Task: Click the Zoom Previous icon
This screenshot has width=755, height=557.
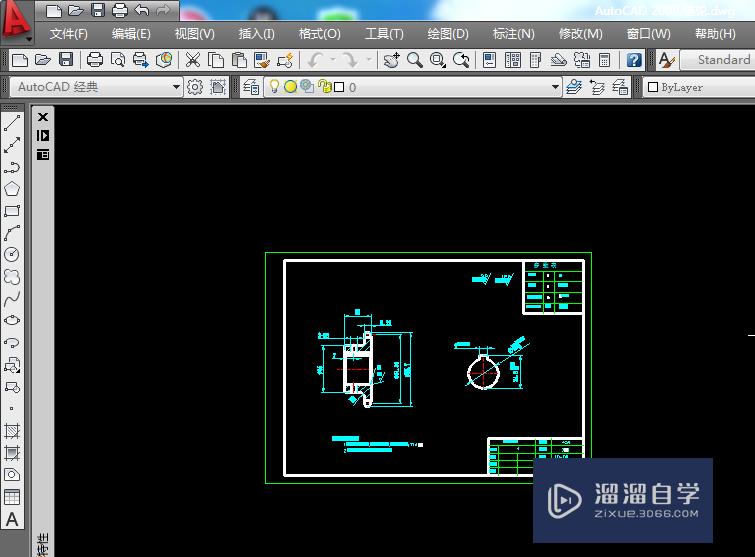Action: click(x=461, y=60)
